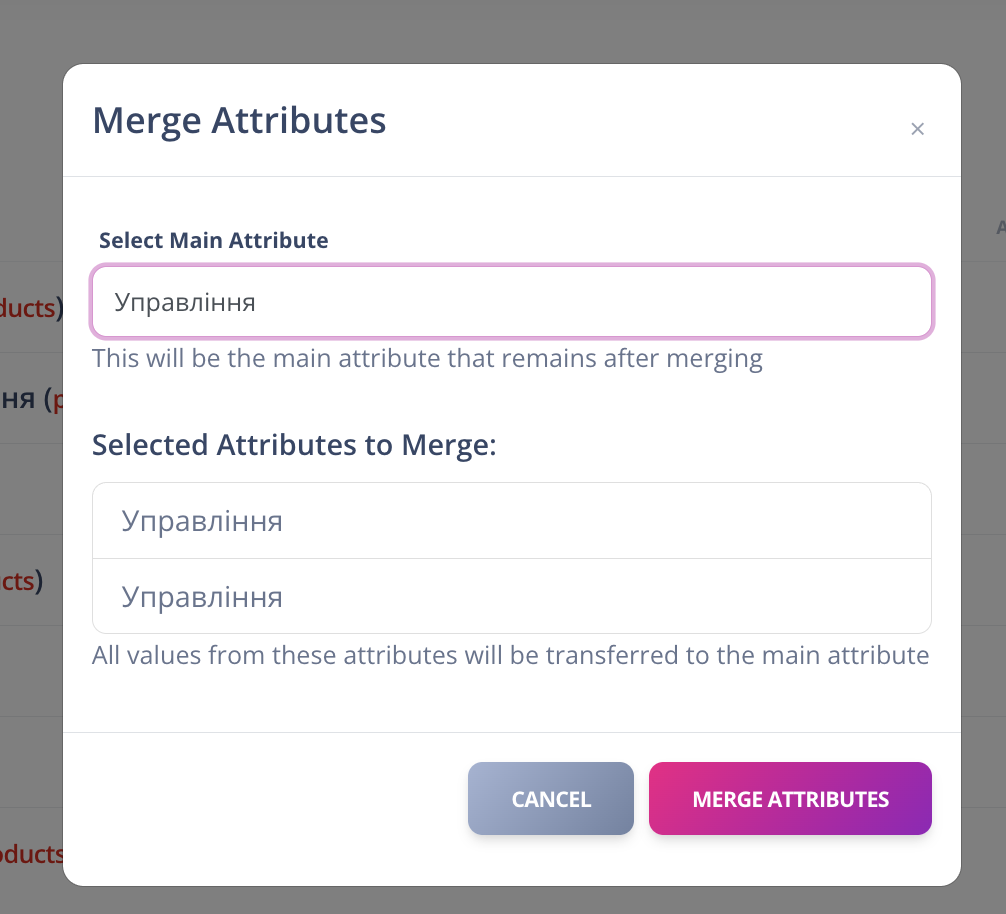Click the cut-off 'A' column header
This screenshot has height=914, width=1006.
[1000, 228]
